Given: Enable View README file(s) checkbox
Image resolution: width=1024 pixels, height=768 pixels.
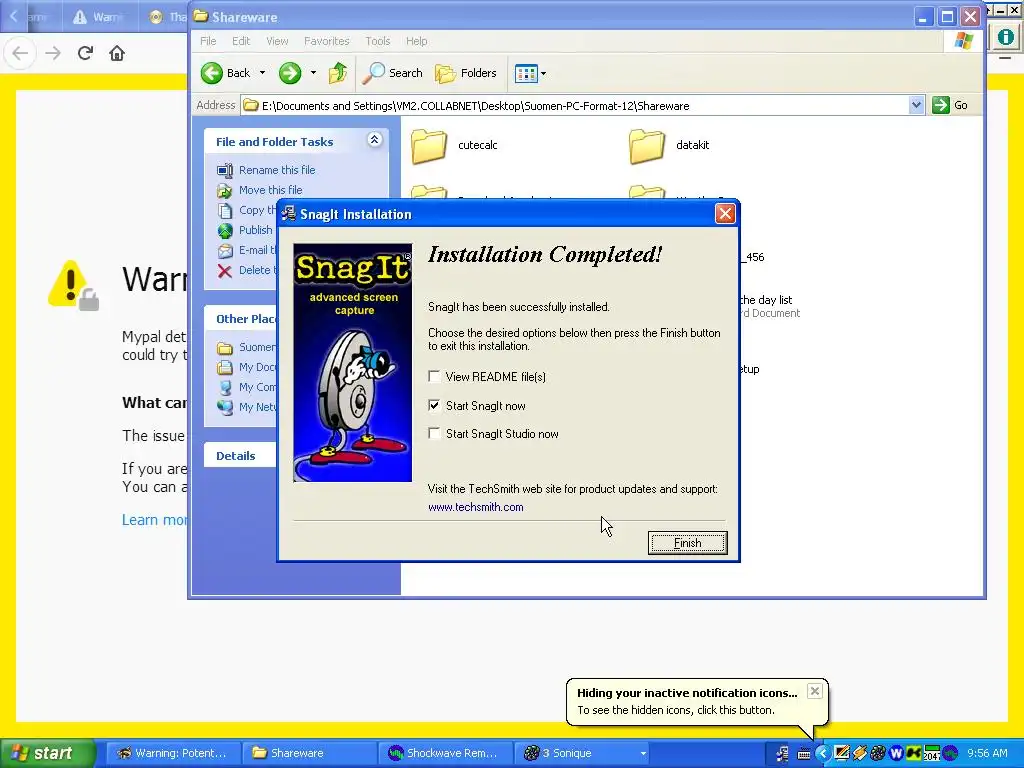Looking at the screenshot, I should click(x=434, y=376).
